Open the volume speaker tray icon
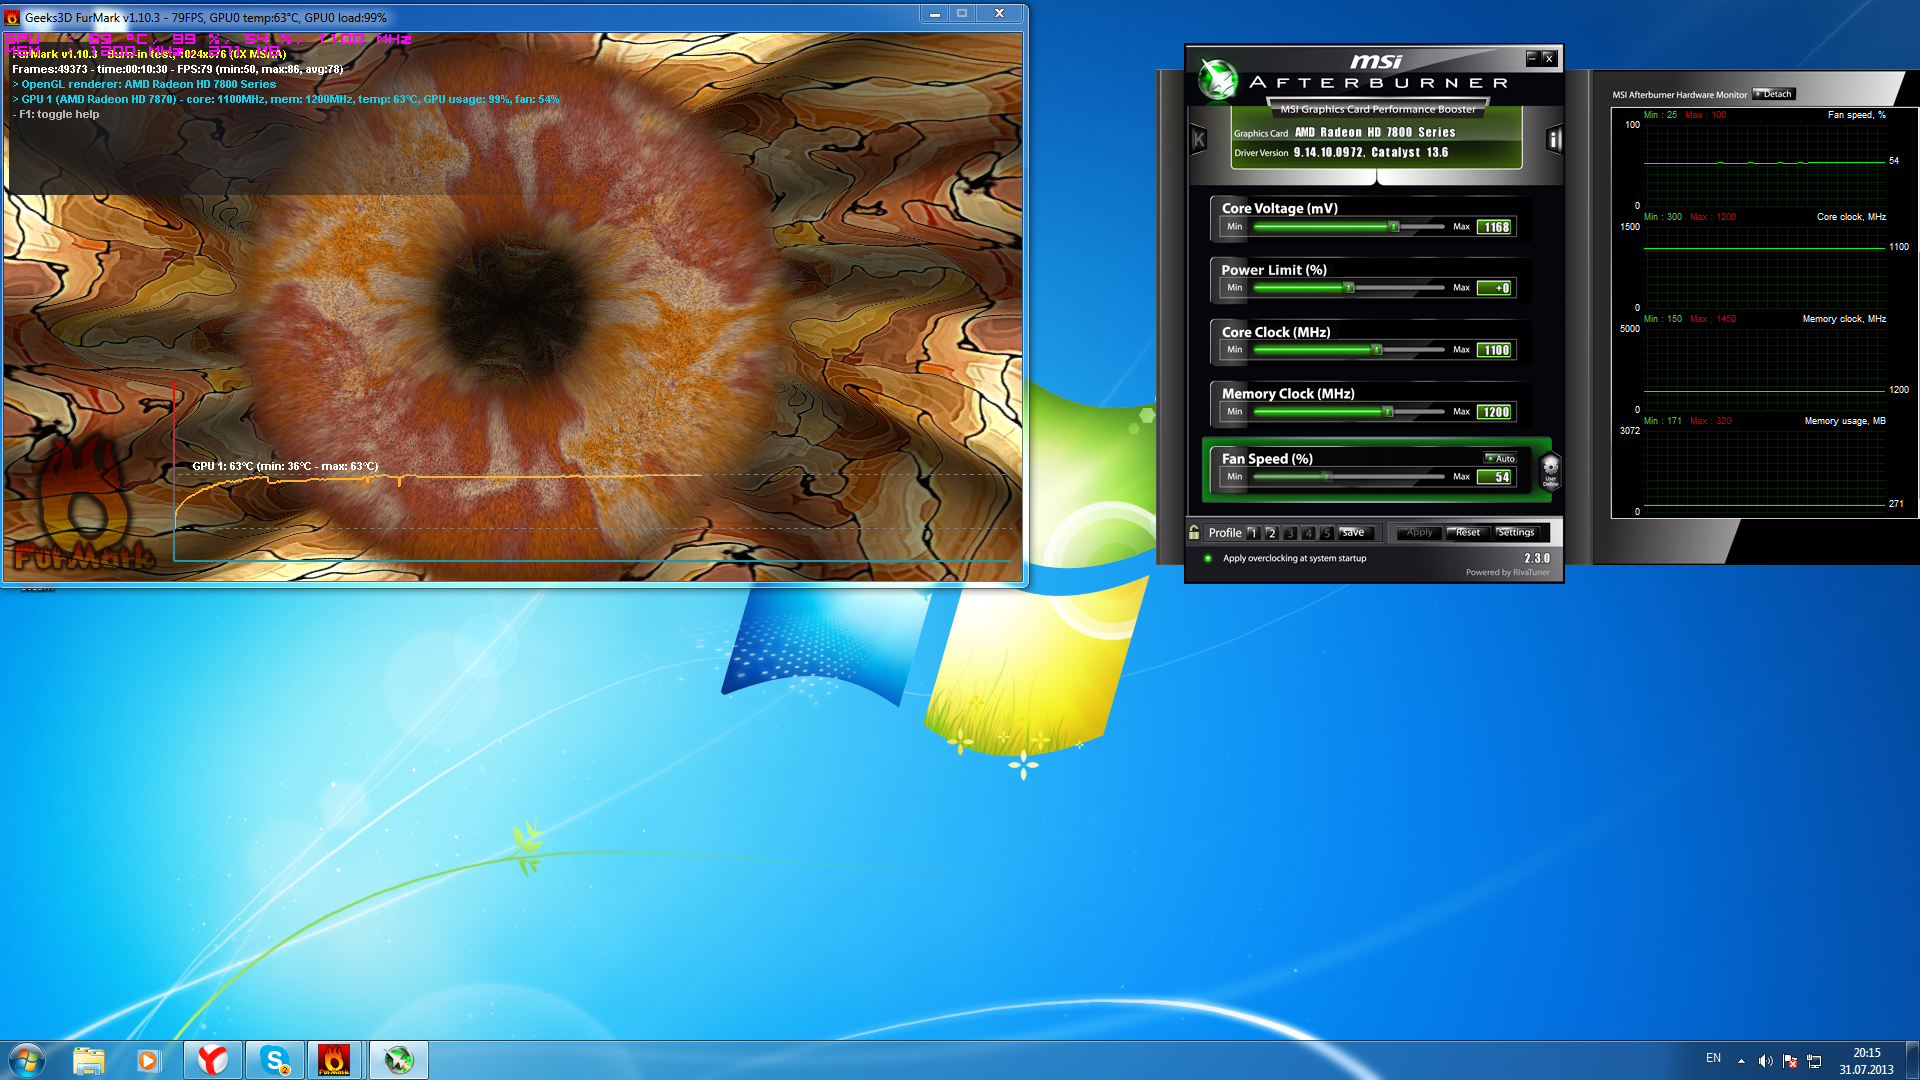 [1765, 1061]
